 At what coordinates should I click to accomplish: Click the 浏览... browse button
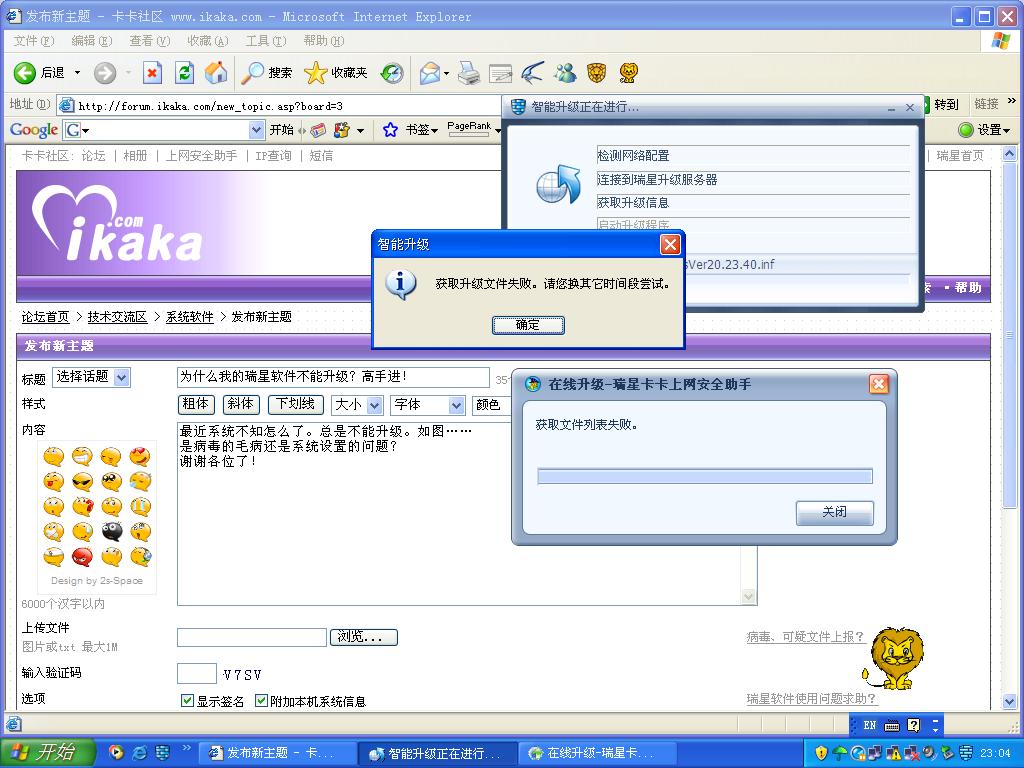point(364,637)
